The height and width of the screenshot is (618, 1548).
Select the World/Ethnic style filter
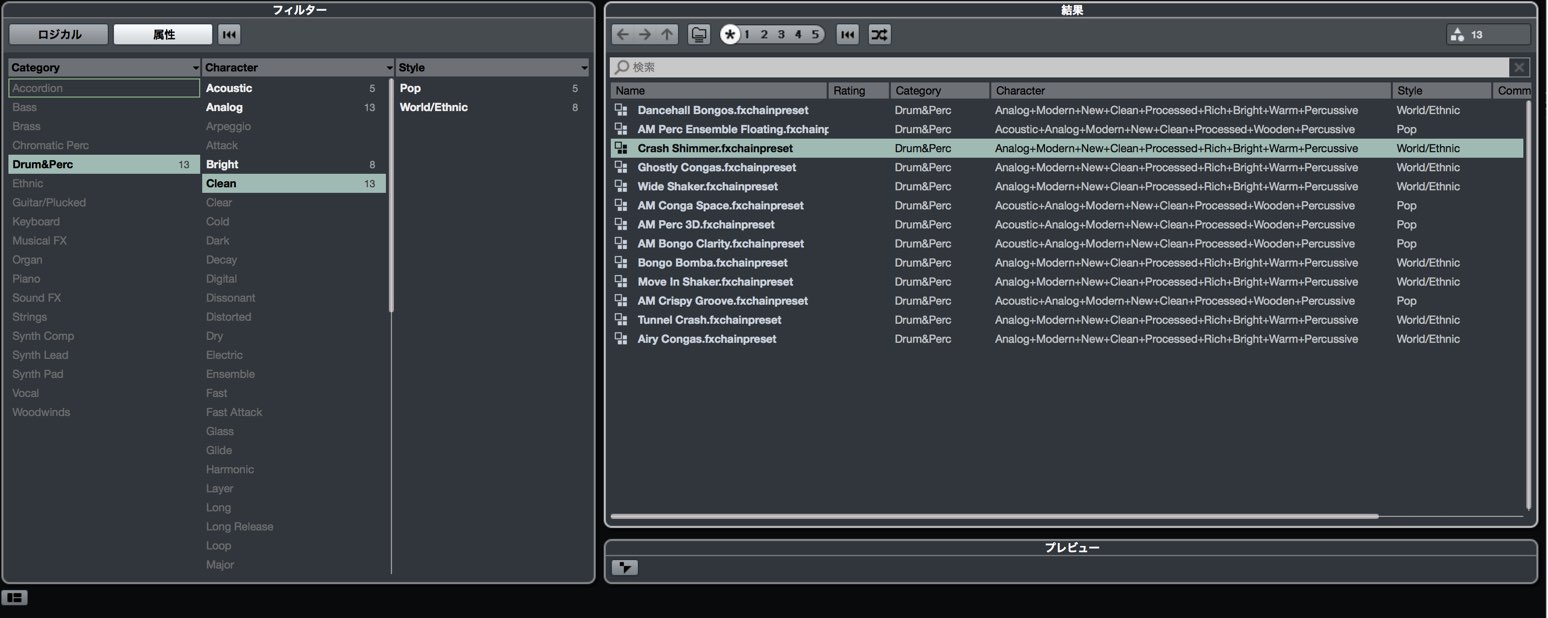coord(434,107)
